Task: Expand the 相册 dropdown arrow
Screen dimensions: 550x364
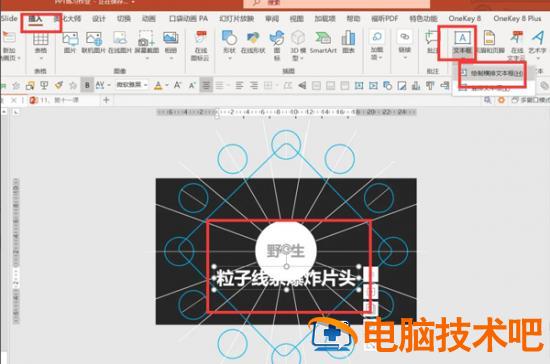Action: click(x=170, y=58)
